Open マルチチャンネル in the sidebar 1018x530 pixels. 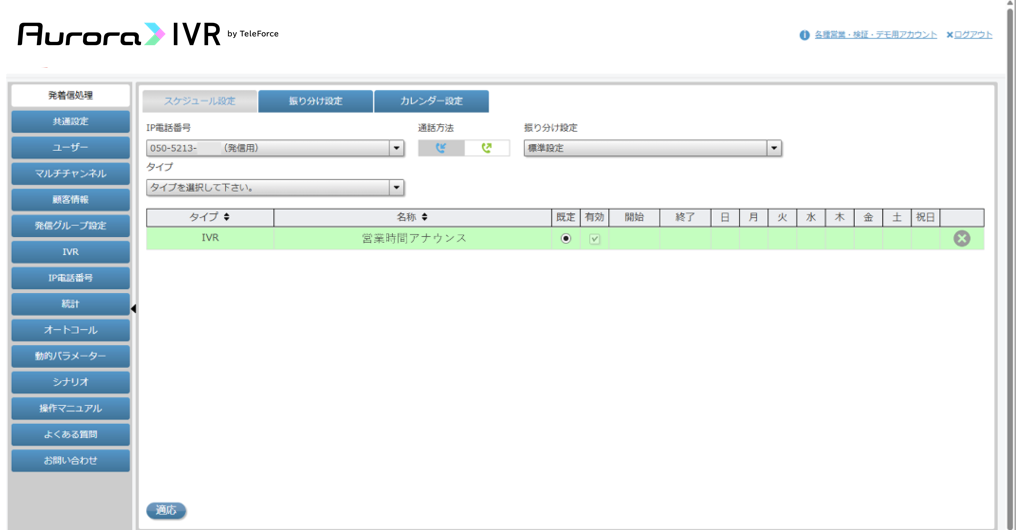click(x=70, y=173)
